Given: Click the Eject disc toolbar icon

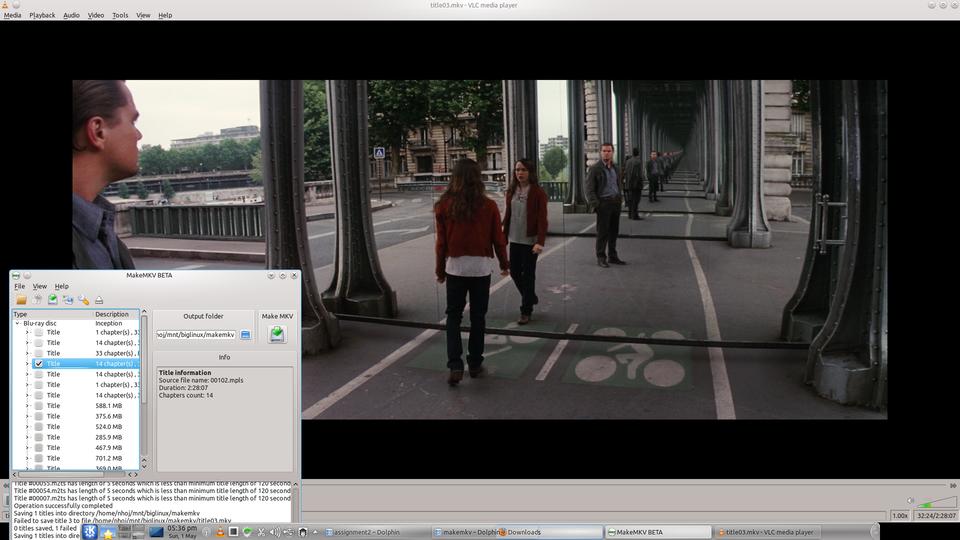Looking at the screenshot, I should point(99,300).
